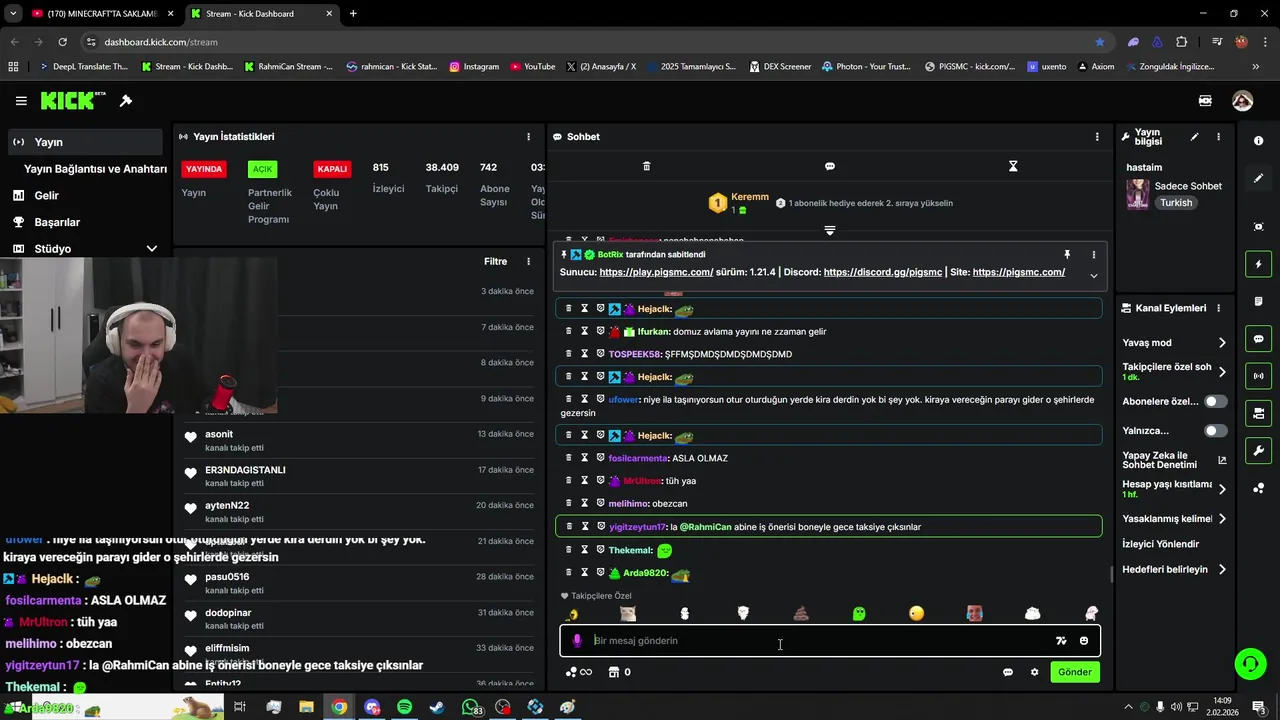Click the gavel moderator icon in header

[x=126, y=101]
